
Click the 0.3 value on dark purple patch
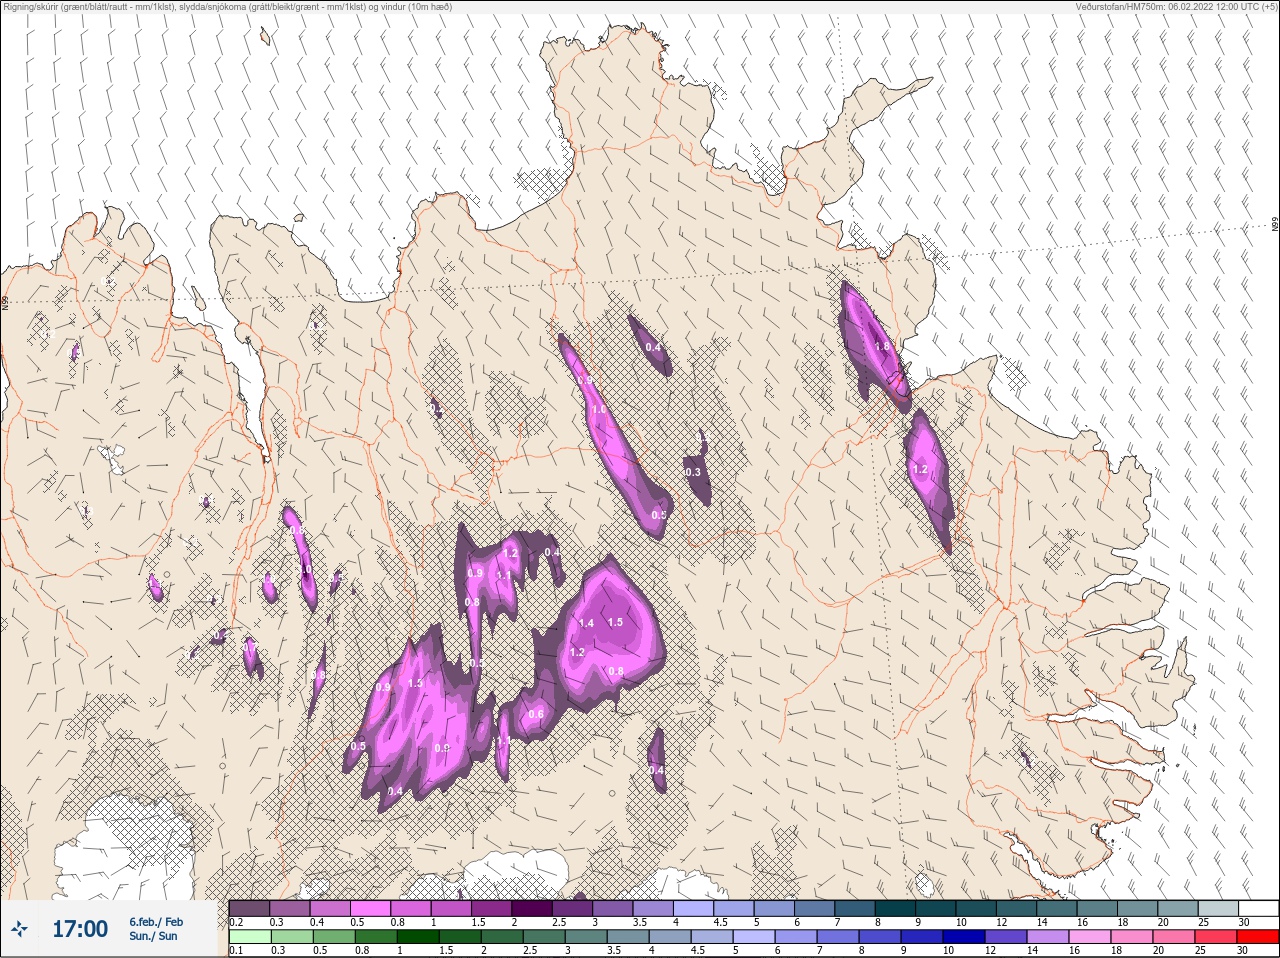point(693,472)
